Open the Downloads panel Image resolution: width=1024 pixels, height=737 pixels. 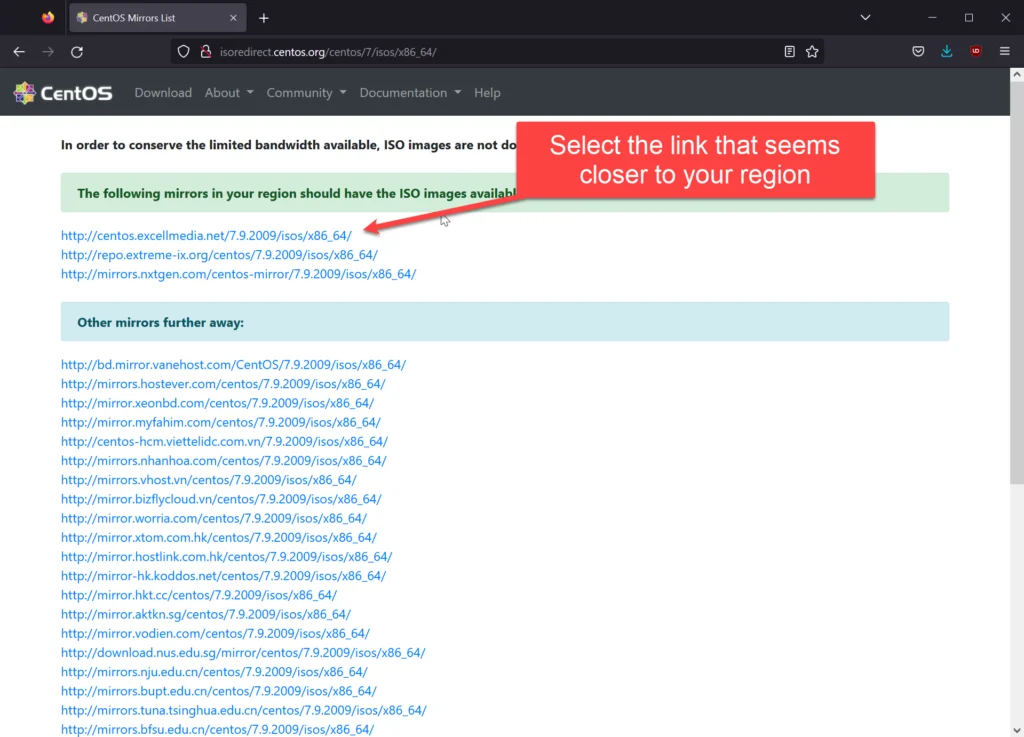pos(946,51)
